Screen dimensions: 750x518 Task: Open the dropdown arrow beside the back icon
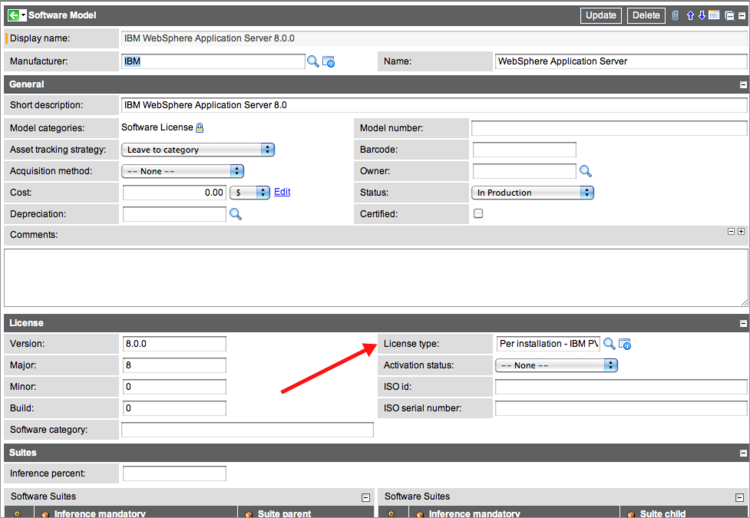pos(23,15)
